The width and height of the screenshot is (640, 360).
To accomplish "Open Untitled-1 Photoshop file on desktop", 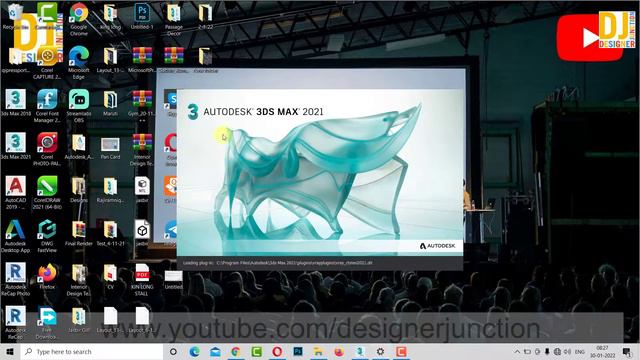I will (x=142, y=16).
